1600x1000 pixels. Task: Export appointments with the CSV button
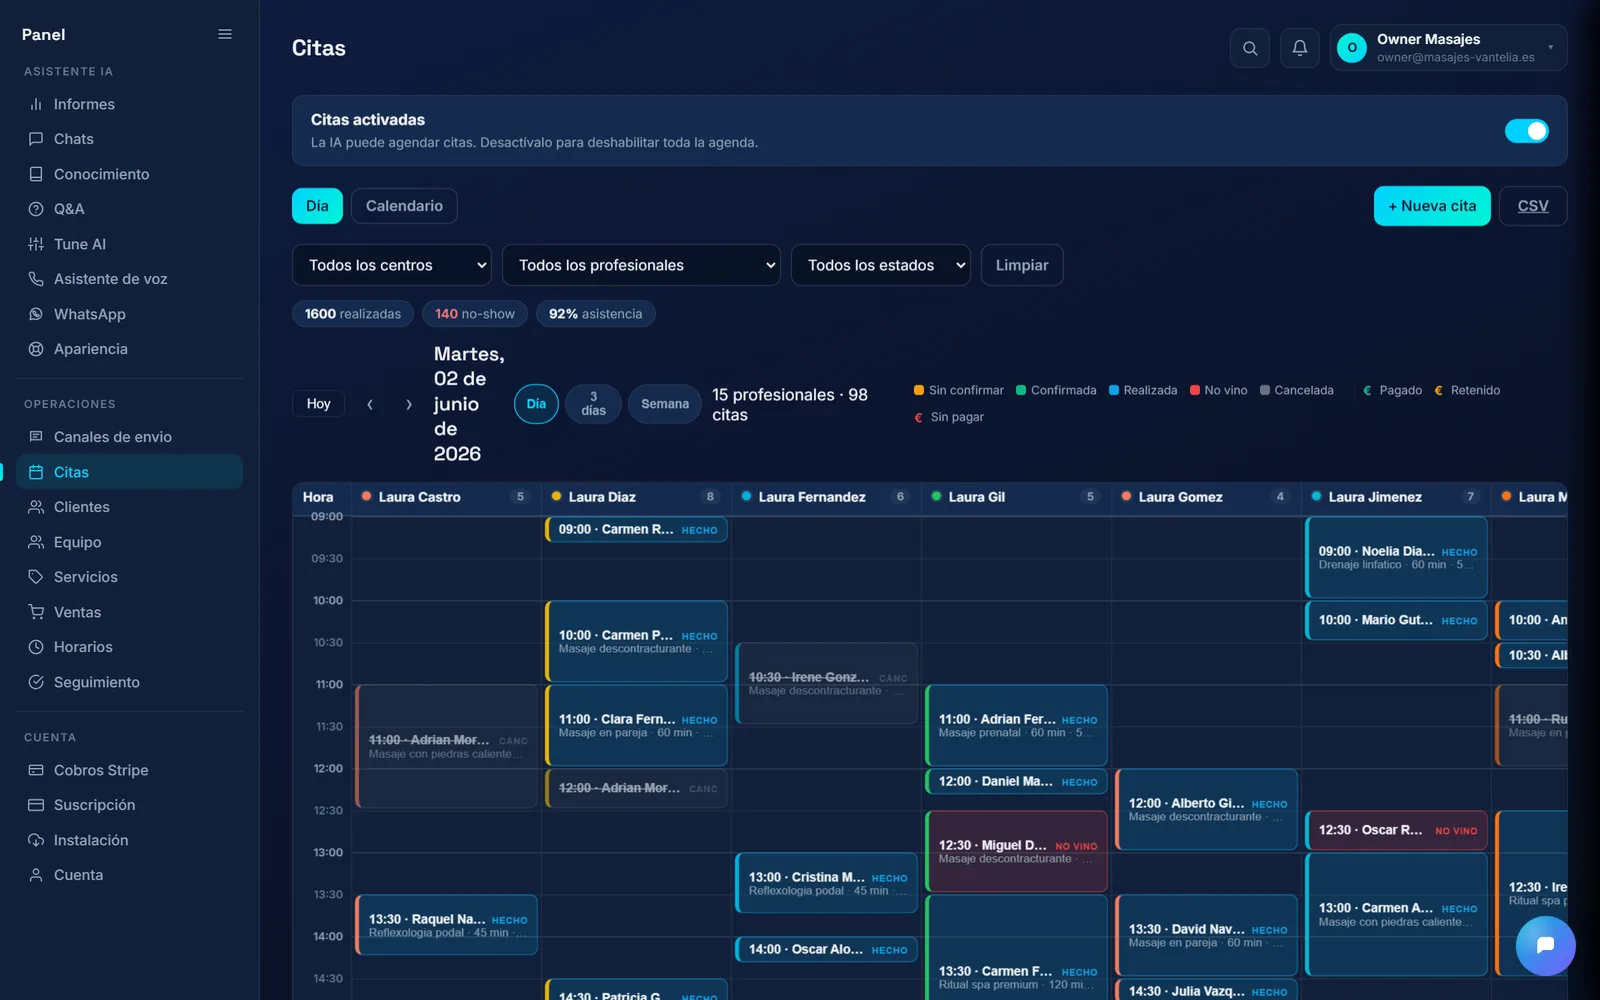coord(1533,206)
